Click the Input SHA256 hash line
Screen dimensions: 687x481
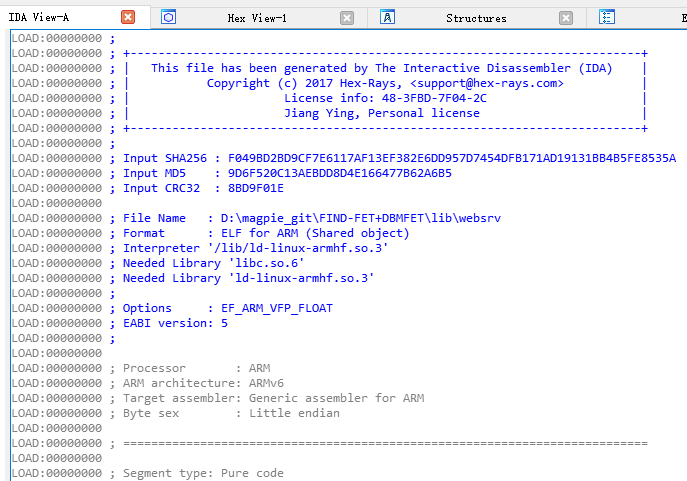[399, 158]
